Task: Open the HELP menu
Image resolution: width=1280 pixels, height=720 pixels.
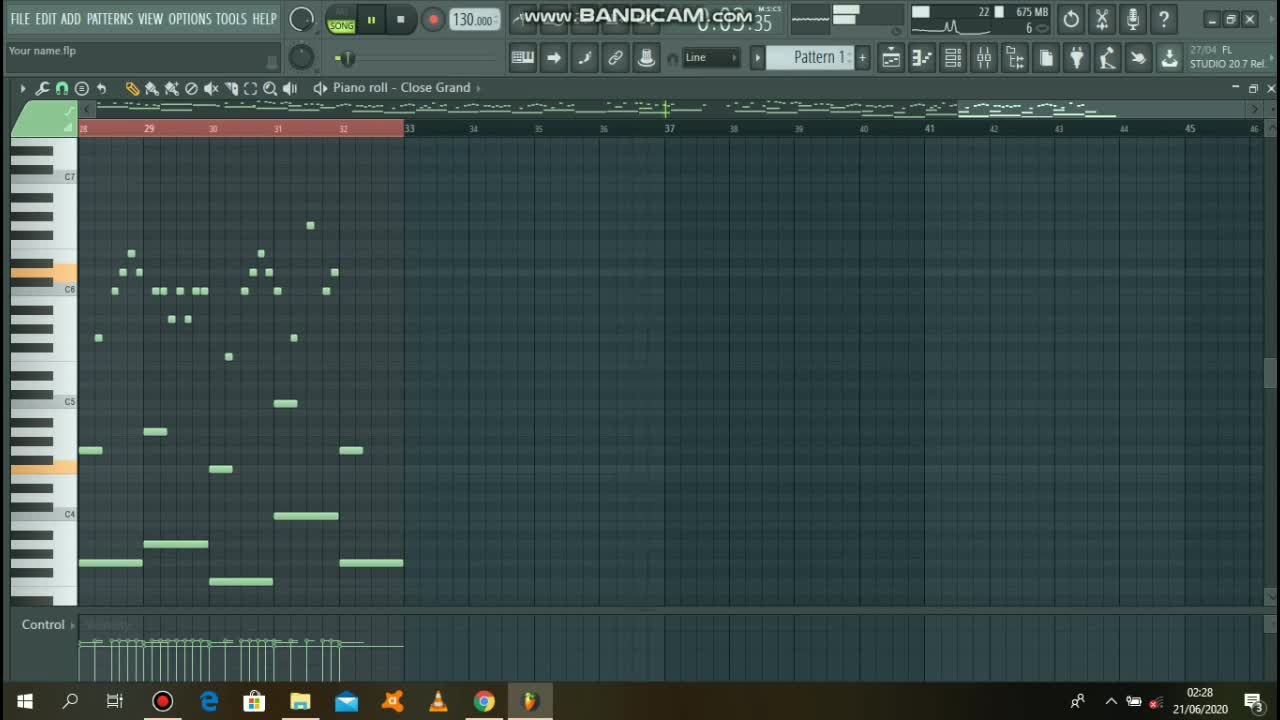Action: pos(264,19)
